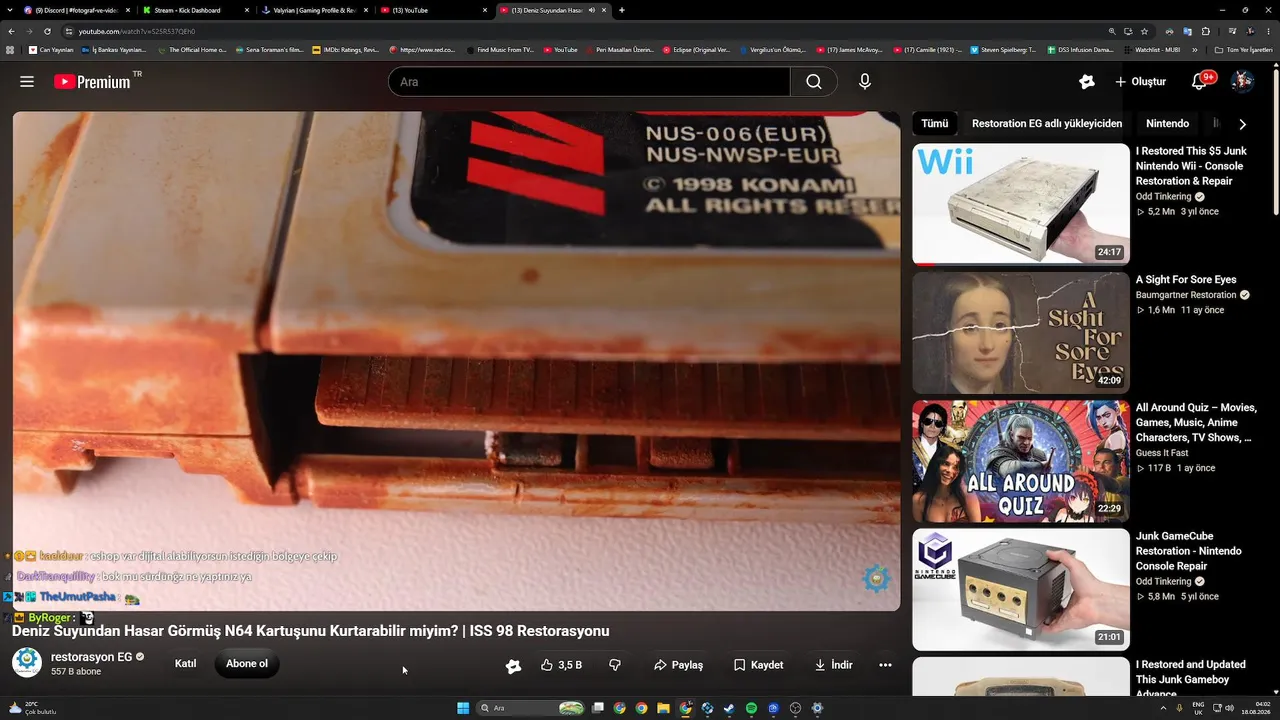Click the channel watermark on the video
This screenshot has width=1280, height=720.
(x=876, y=577)
